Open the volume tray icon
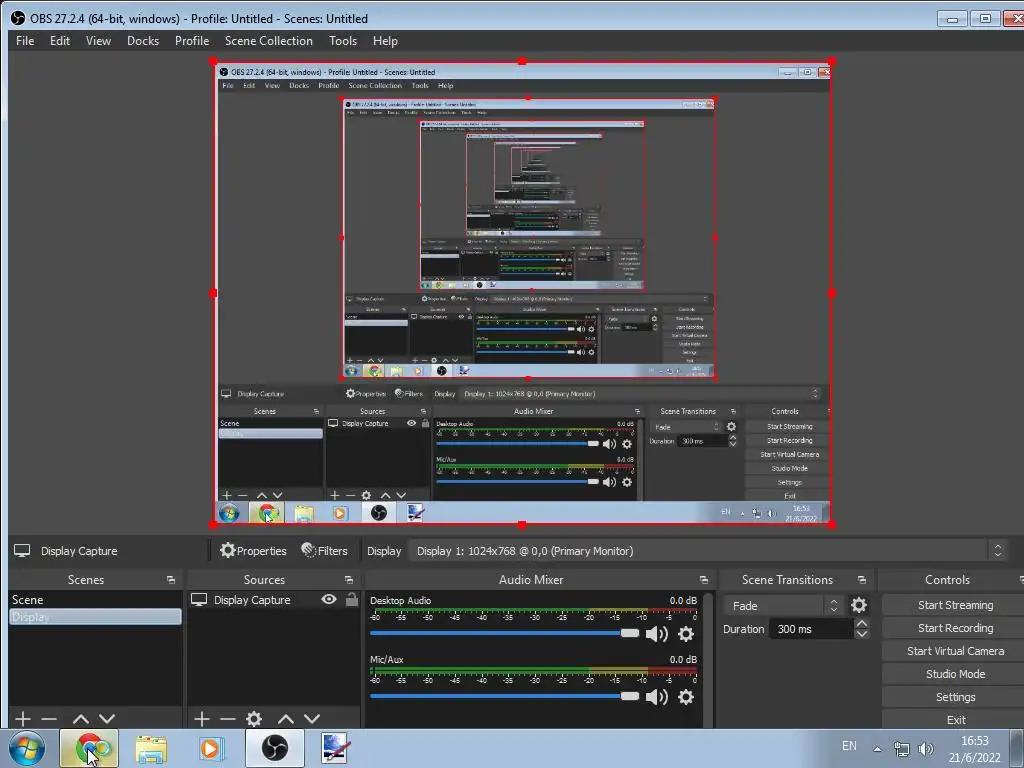Viewport: 1024px width, 768px height. pos(925,749)
